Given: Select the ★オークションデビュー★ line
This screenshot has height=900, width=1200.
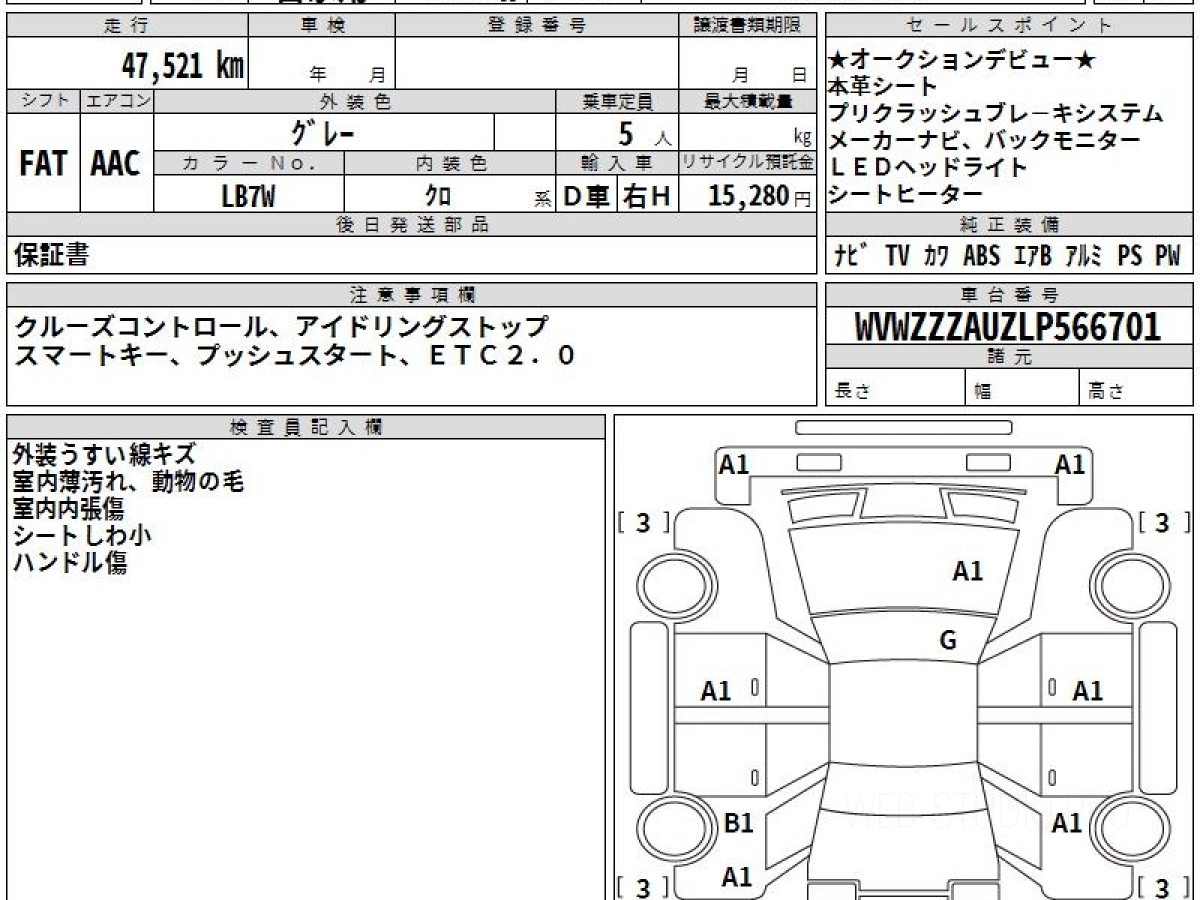Looking at the screenshot, I should [x=963, y=60].
